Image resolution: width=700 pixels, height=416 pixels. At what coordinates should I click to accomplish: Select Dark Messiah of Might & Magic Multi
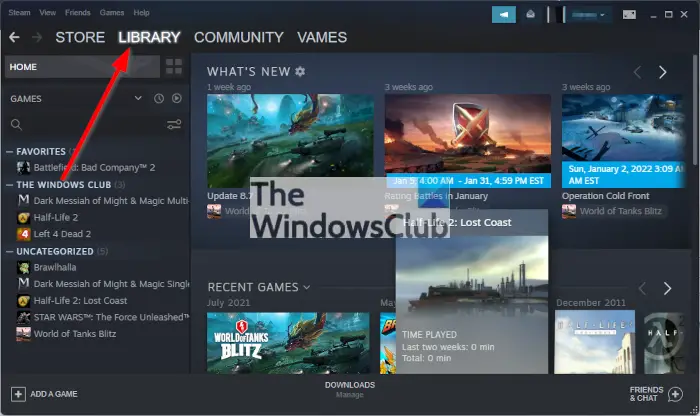coord(111,201)
